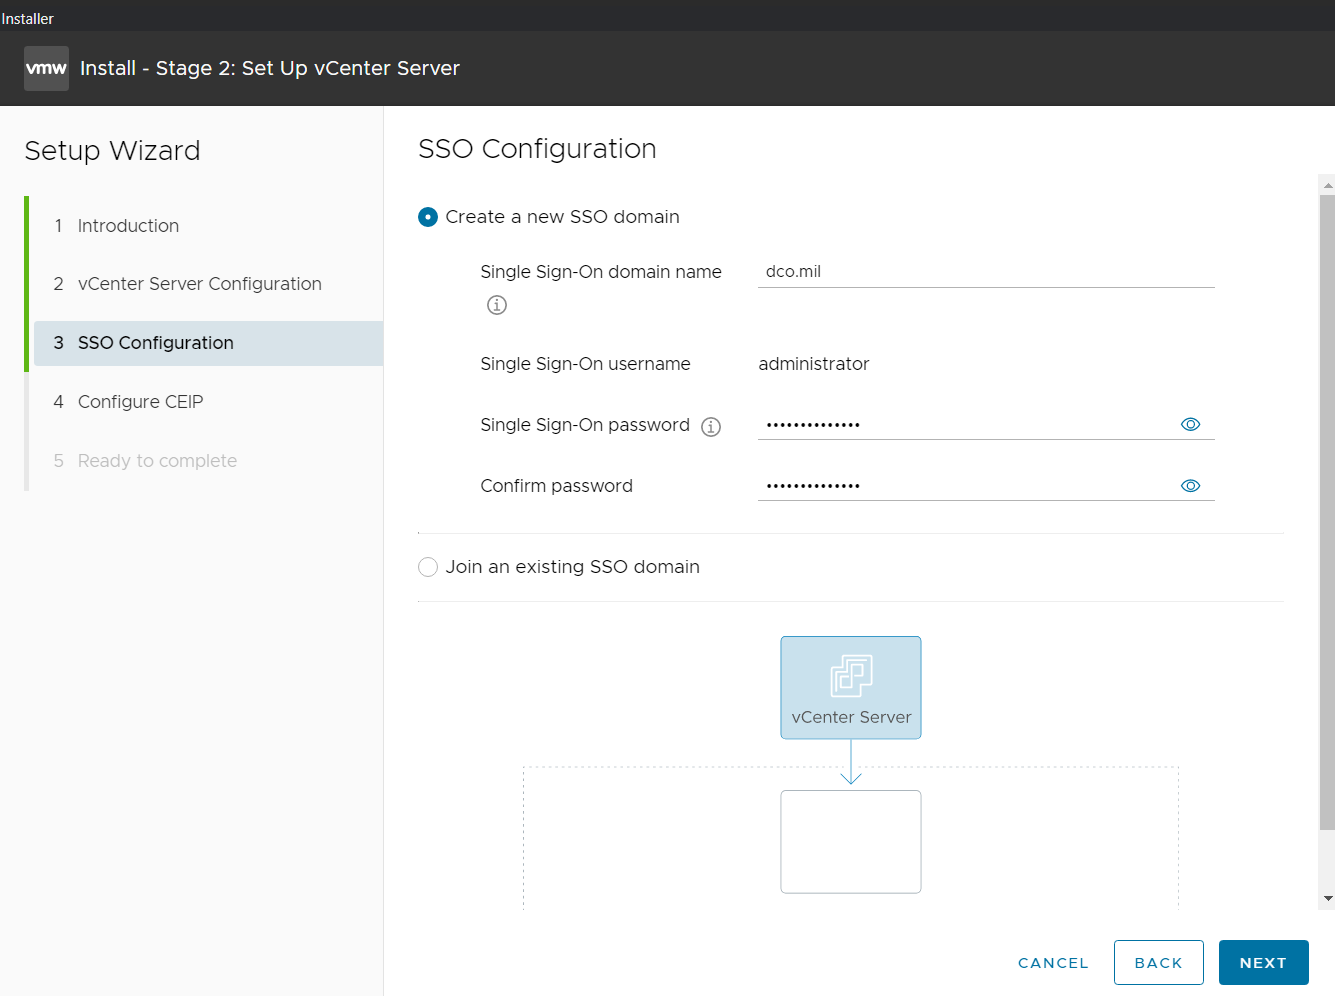Image resolution: width=1335 pixels, height=996 pixels.
Task: Click 'Install - Stage 2: Set Up vCenter Server' title
Action: pos(270,68)
